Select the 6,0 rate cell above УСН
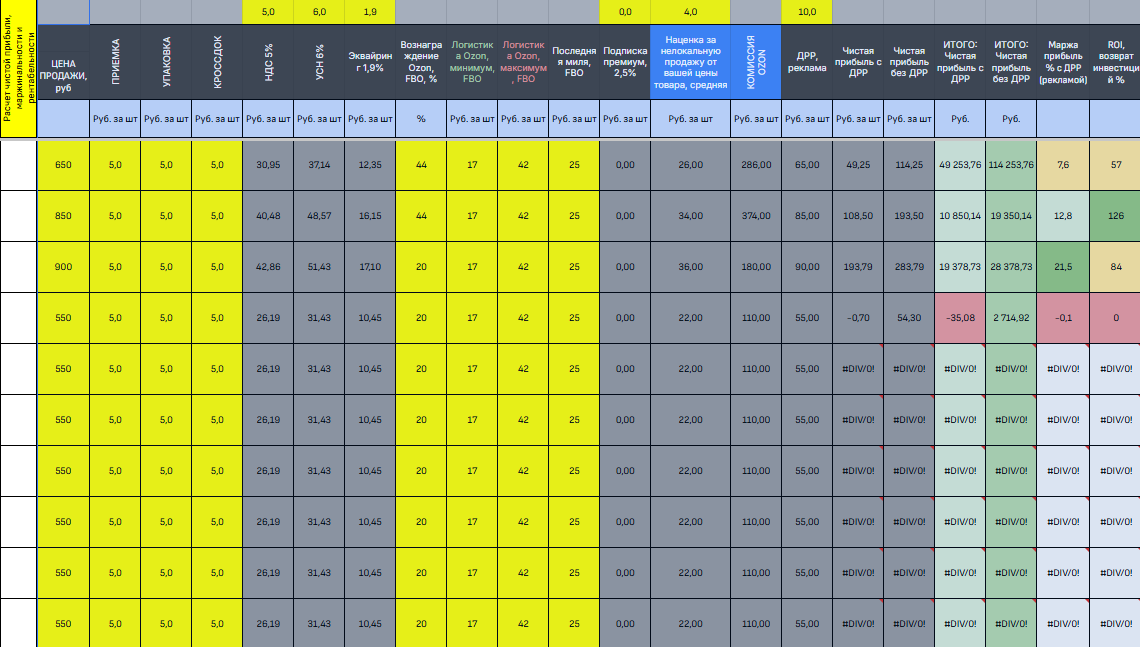1140x647 pixels. point(319,12)
